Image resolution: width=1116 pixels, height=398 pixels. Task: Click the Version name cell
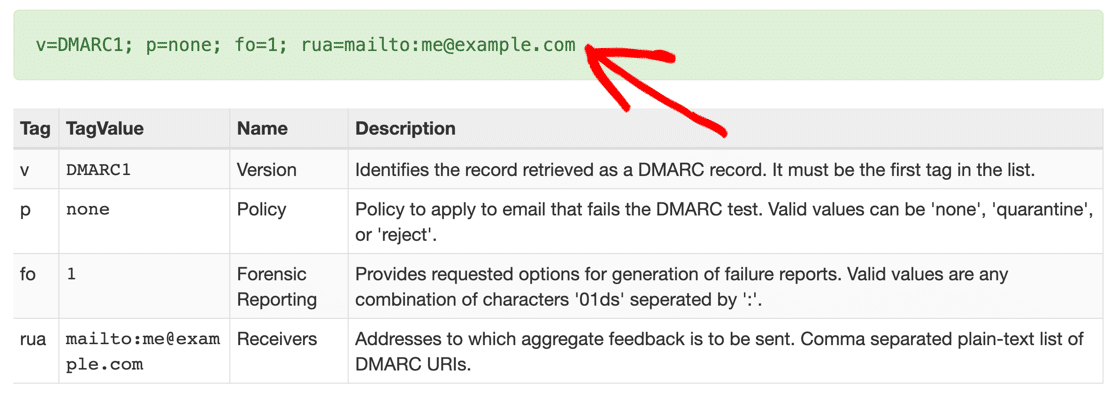[x=266, y=170]
